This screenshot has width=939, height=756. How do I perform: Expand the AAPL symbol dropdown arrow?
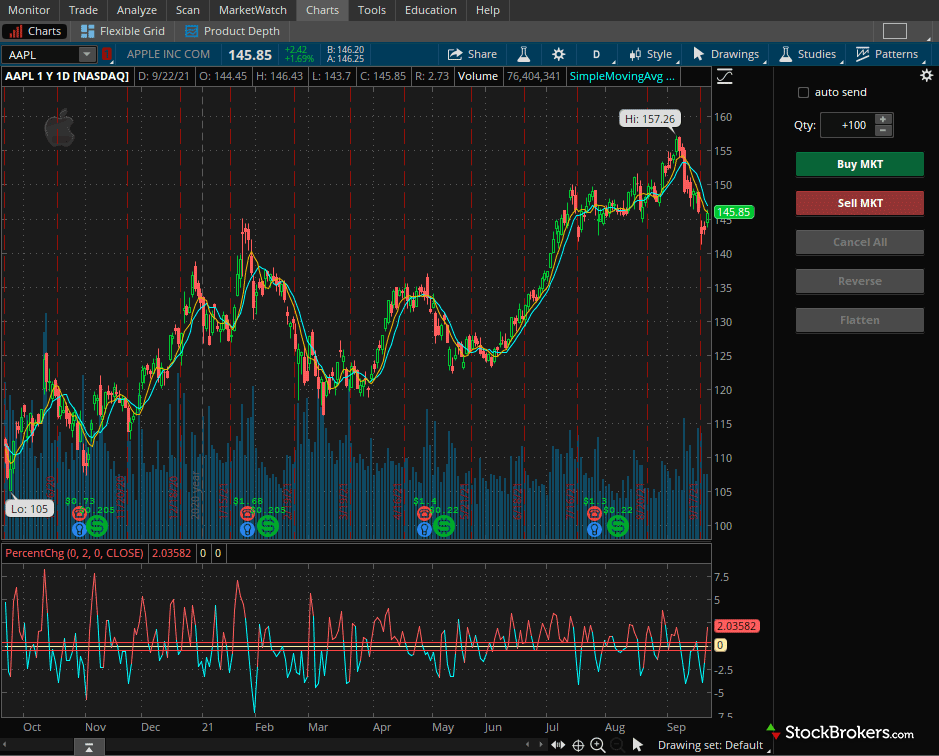click(87, 54)
